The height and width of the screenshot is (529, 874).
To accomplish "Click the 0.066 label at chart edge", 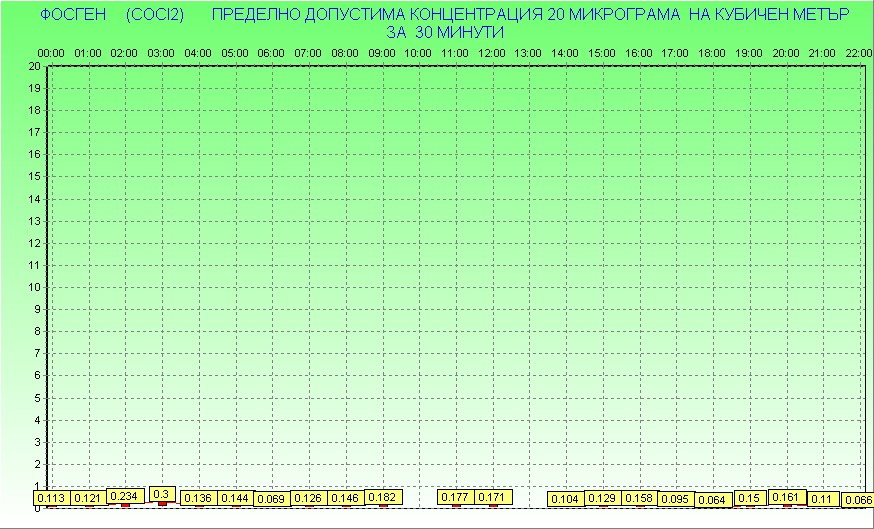I will coord(858,500).
